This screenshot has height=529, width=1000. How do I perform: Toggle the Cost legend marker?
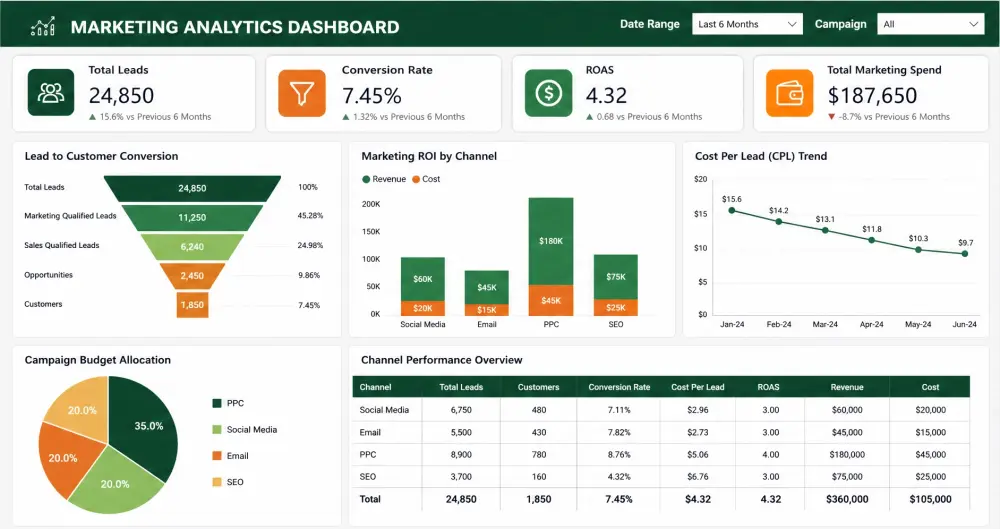coord(416,179)
